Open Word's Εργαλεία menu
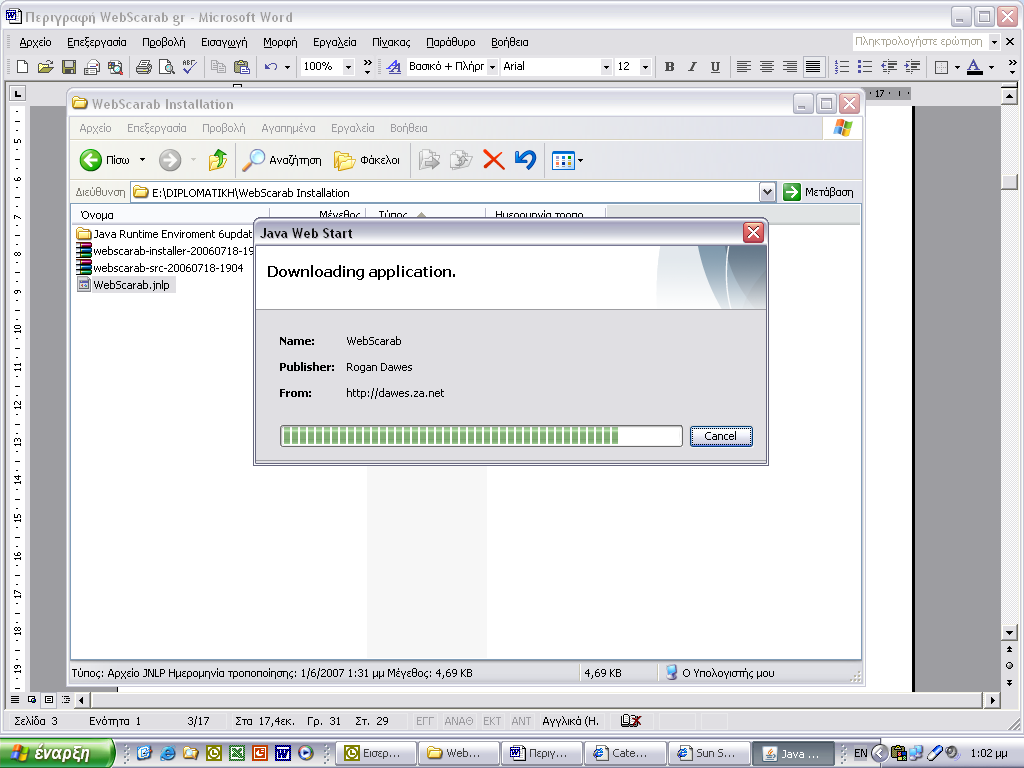 [x=334, y=42]
